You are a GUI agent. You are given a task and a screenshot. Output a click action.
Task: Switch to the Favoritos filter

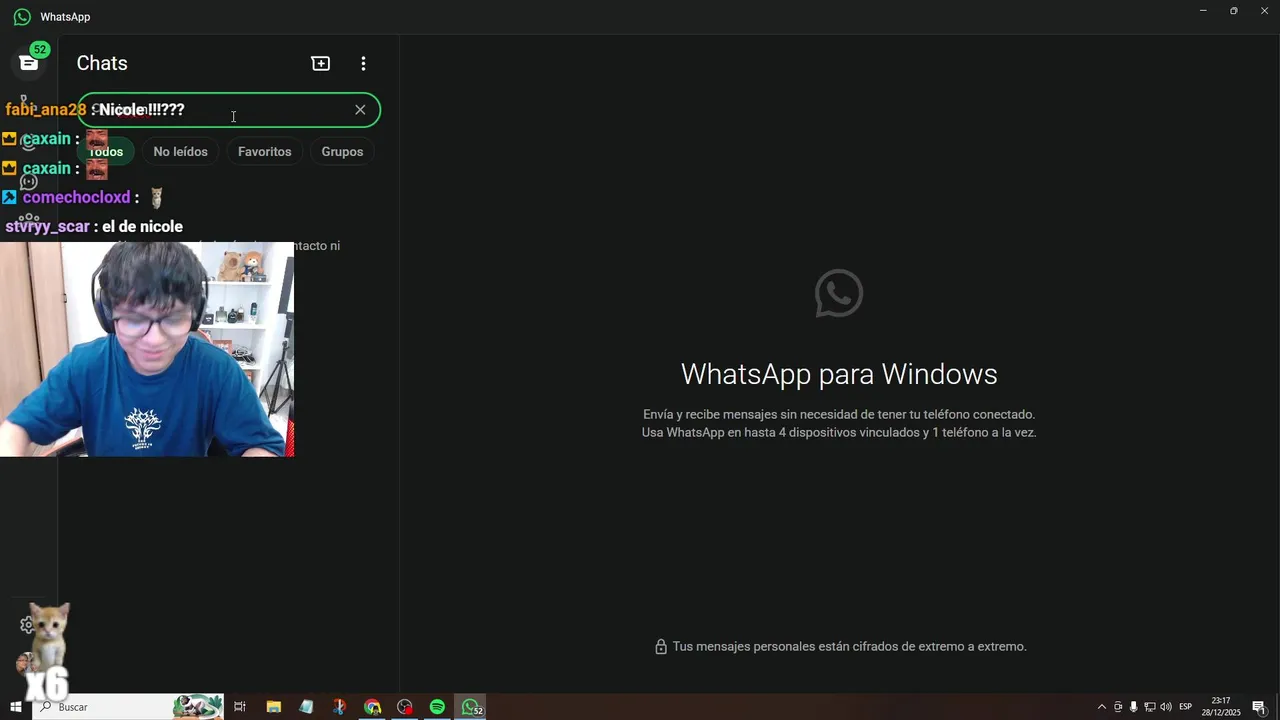click(265, 152)
